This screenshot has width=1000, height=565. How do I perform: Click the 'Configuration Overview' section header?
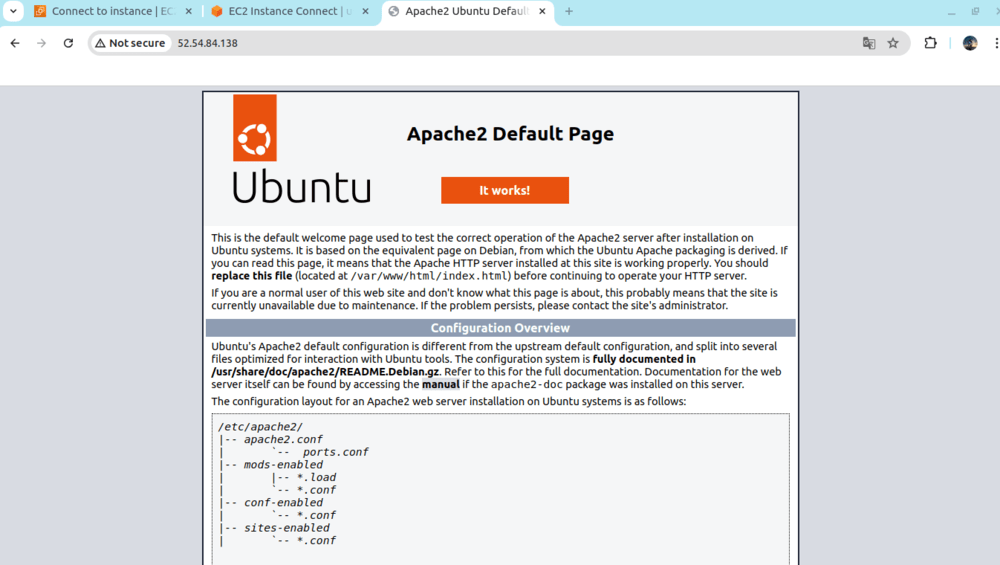(500, 328)
